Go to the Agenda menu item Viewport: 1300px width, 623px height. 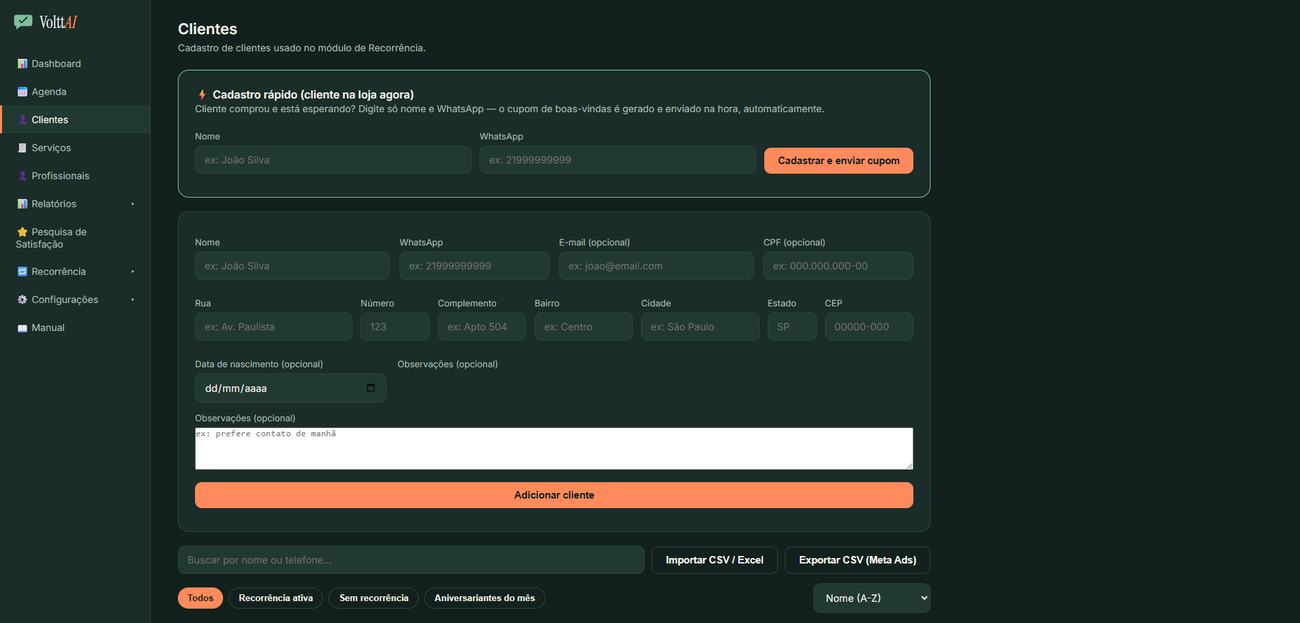75,92
